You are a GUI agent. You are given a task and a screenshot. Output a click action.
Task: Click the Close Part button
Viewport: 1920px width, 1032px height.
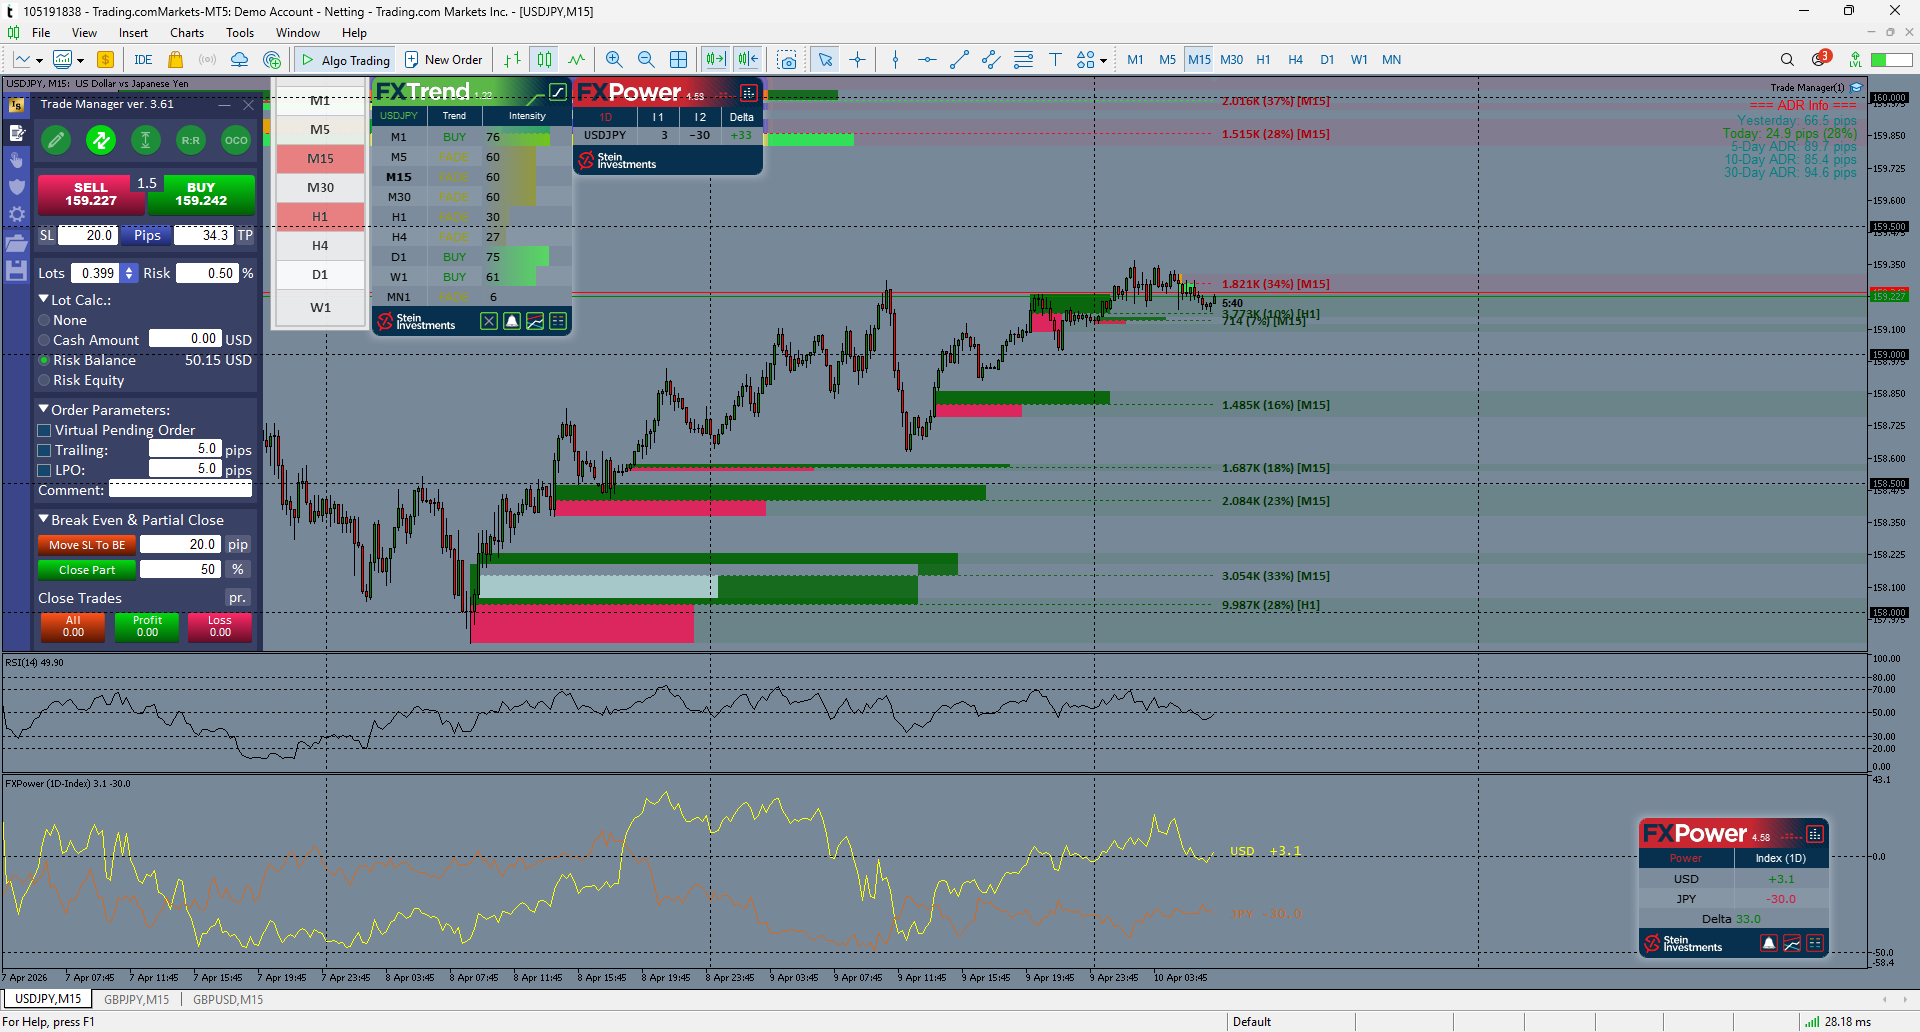(87, 570)
